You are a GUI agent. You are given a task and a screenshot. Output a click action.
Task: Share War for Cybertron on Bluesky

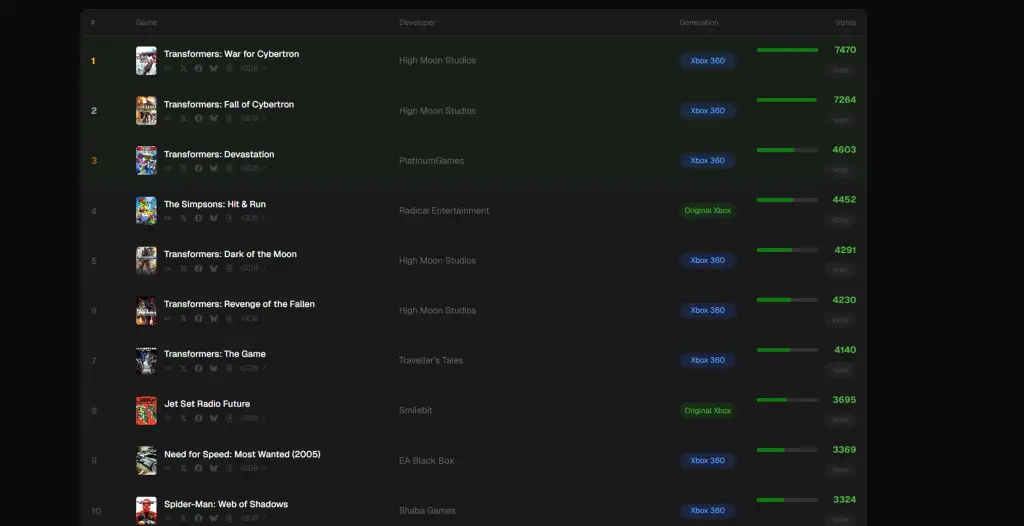click(214, 68)
